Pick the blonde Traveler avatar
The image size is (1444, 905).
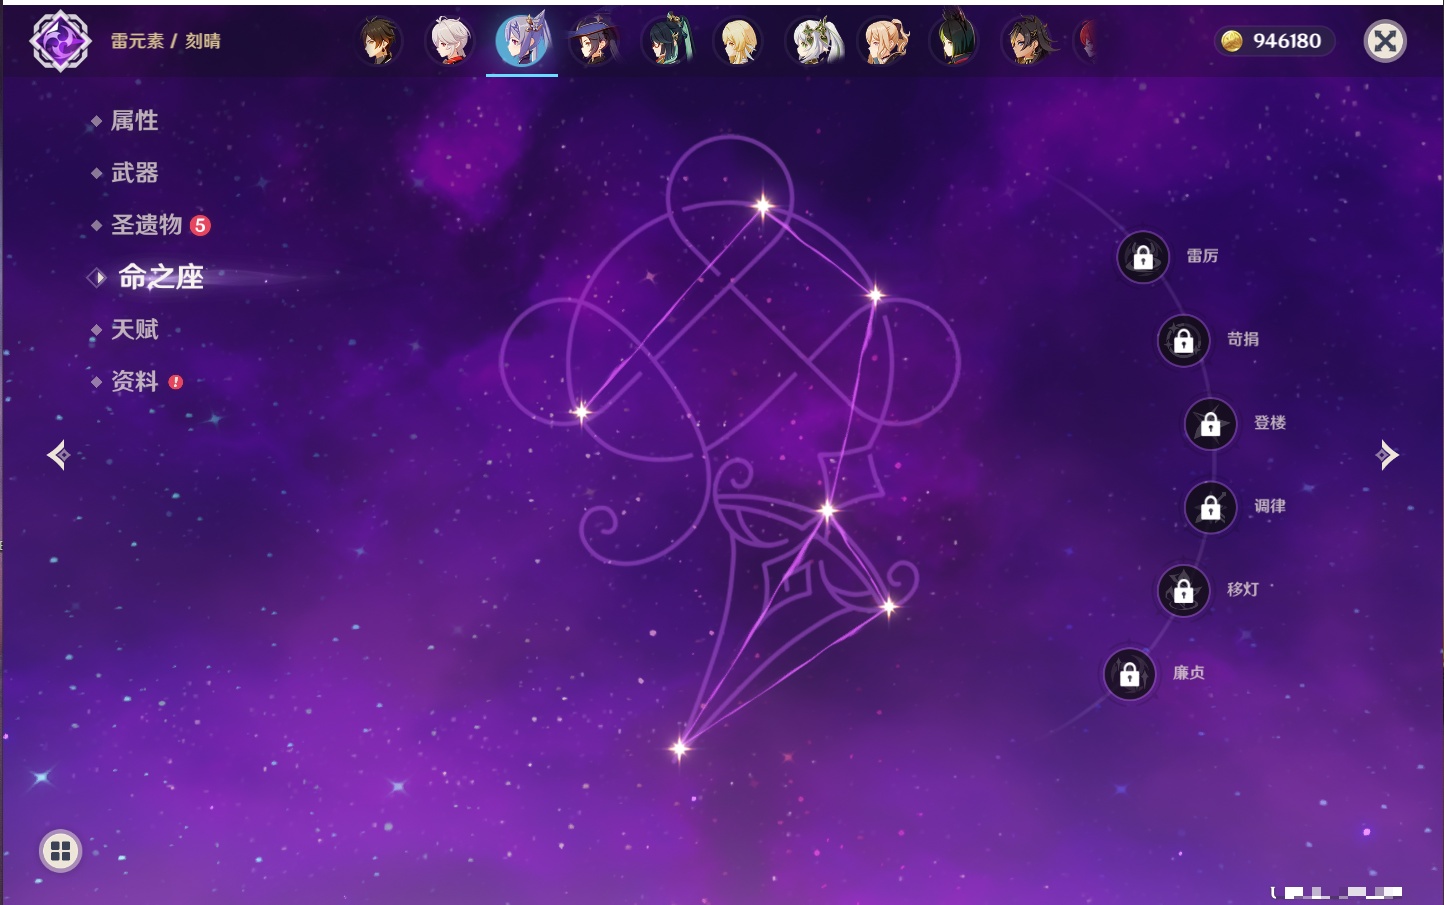coord(739,42)
